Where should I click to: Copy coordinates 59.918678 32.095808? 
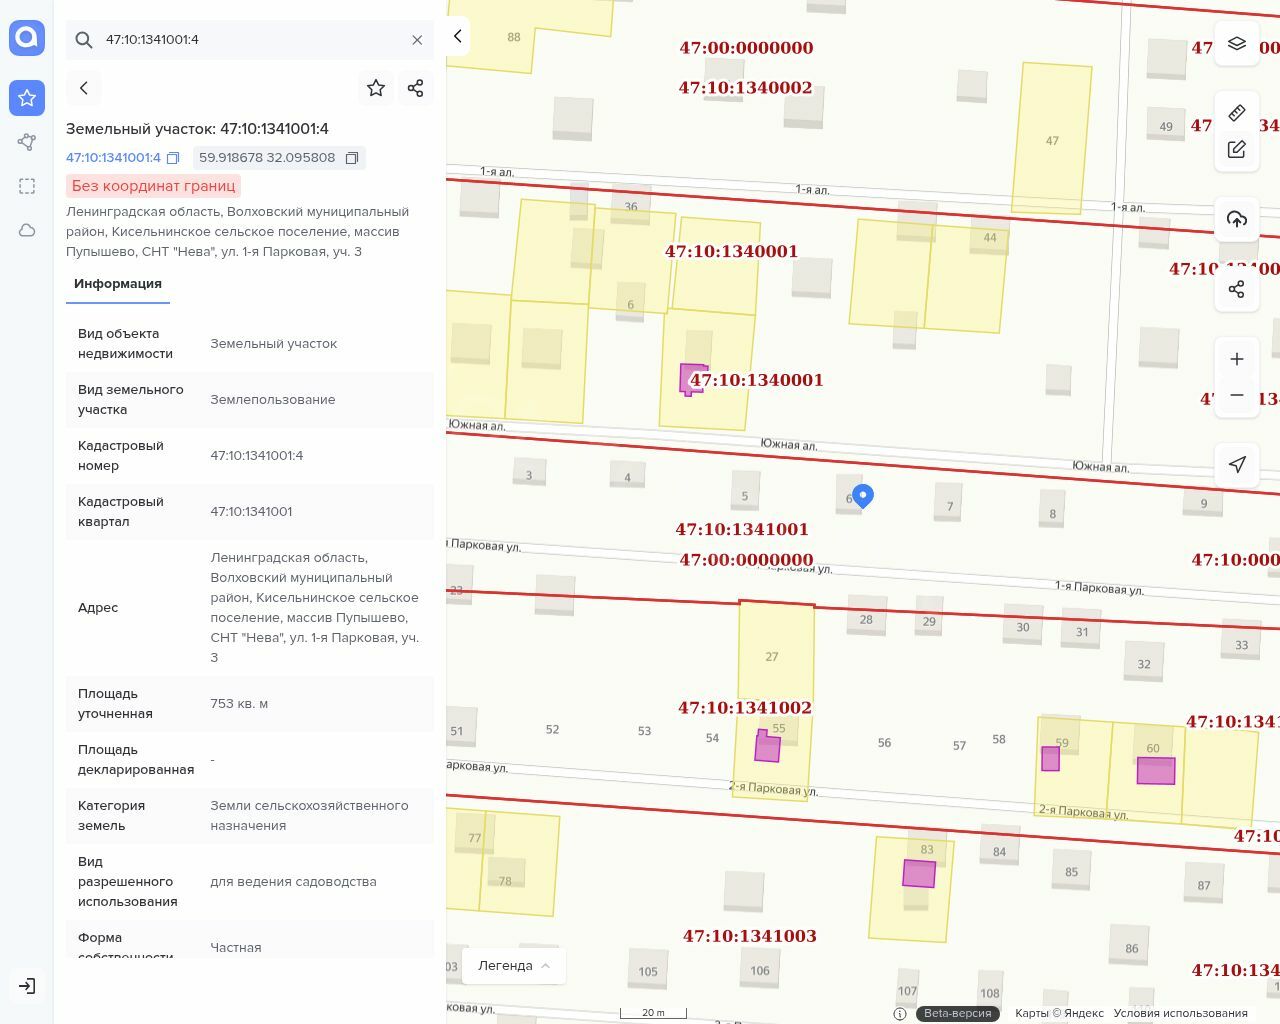click(352, 158)
